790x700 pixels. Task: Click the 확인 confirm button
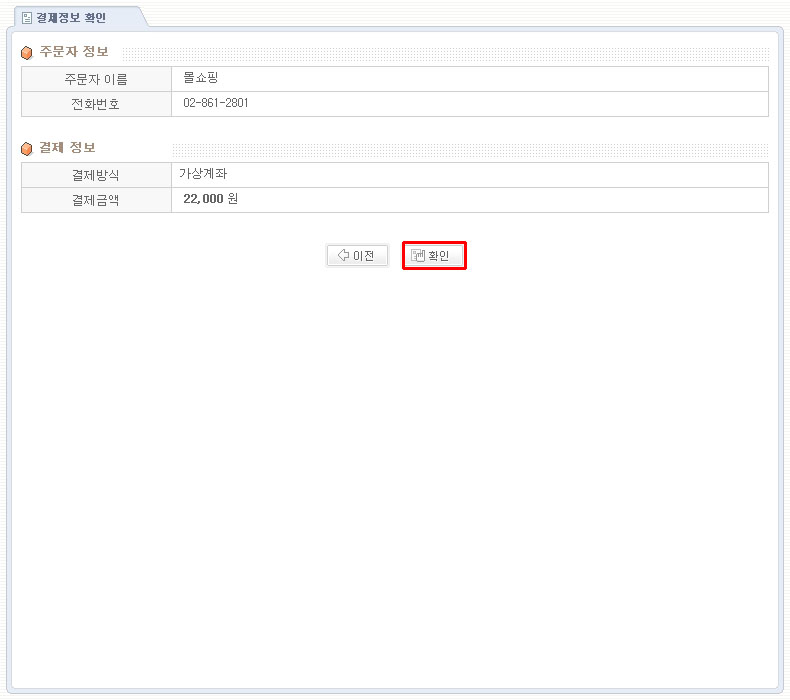coord(434,256)
